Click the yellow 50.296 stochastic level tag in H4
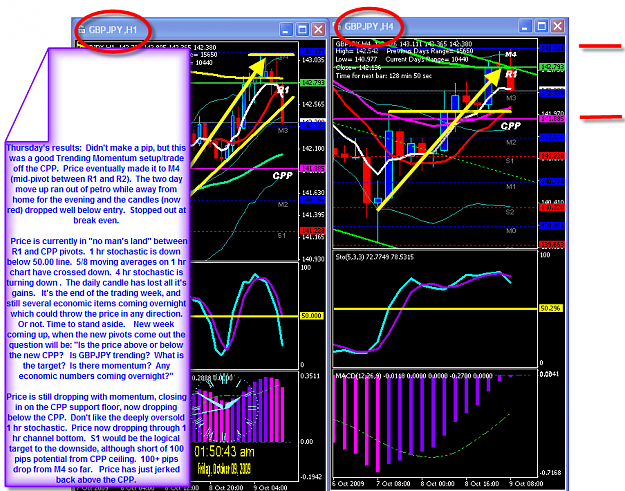Screen dimensions: 625x491 point(551,308)
